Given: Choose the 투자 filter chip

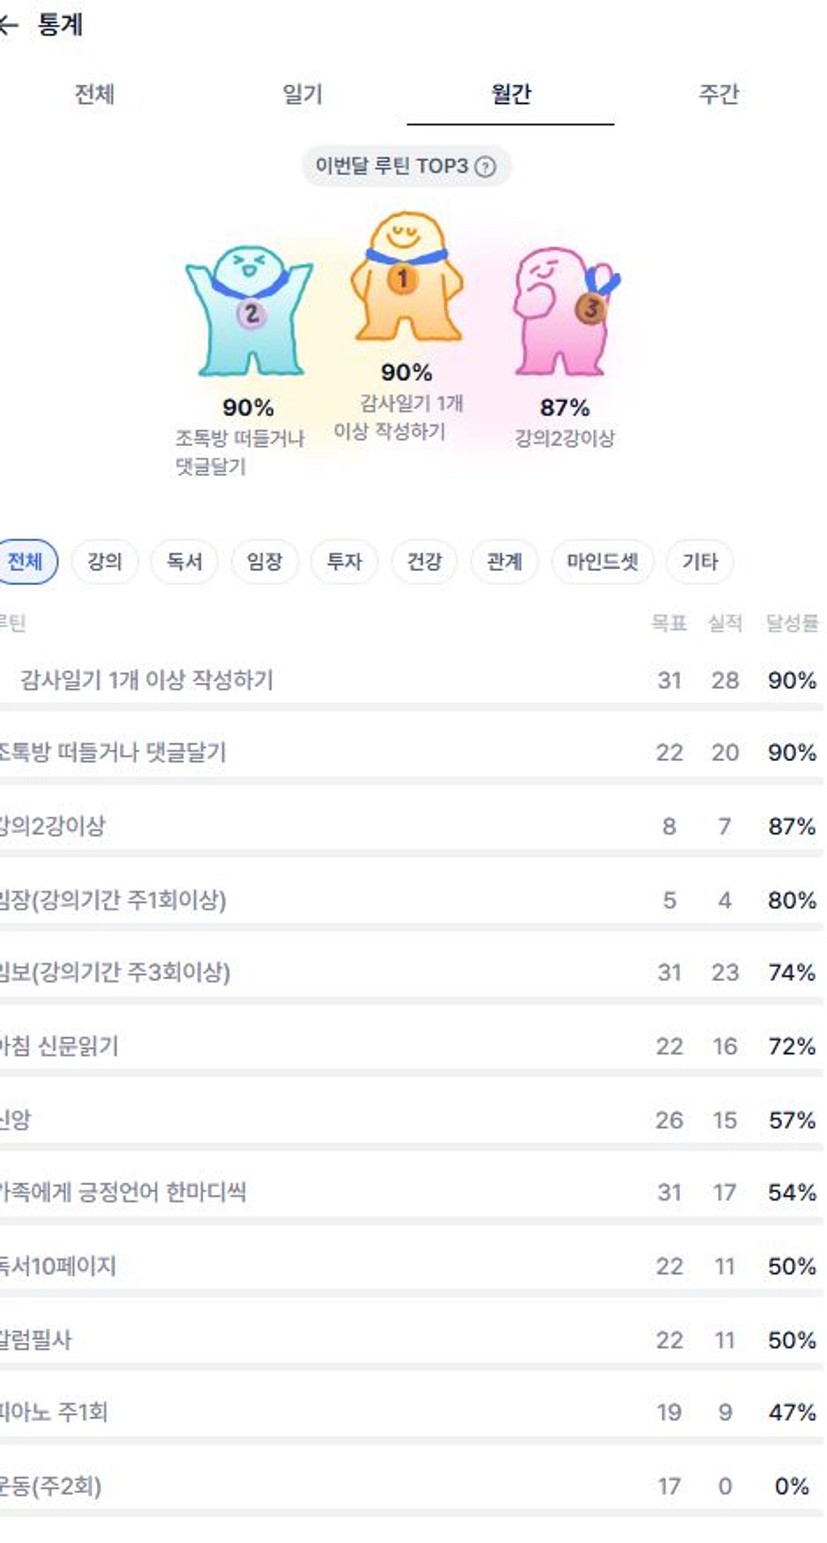Looking at the screenshot, I should [344, 562].
